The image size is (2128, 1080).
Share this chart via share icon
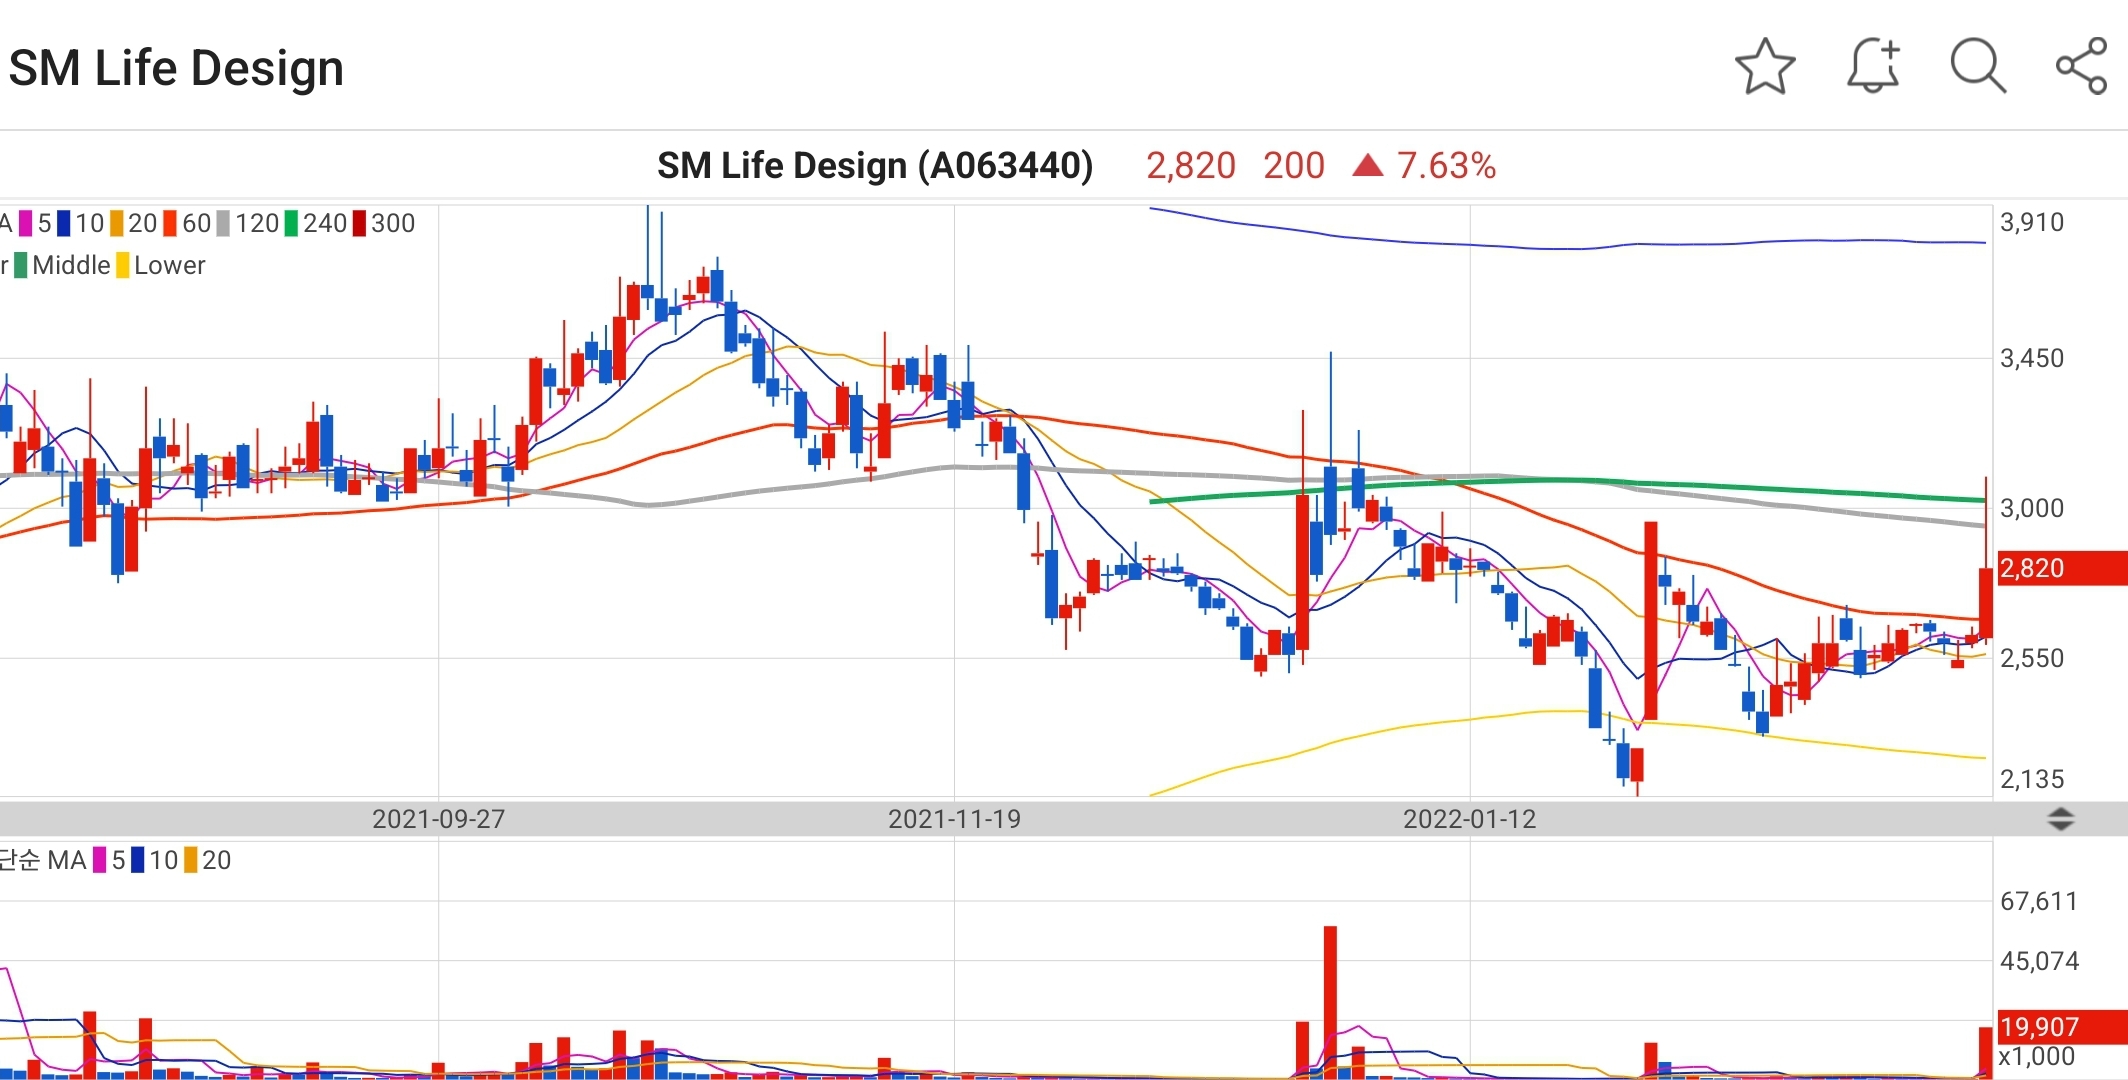click(2082, 67)
